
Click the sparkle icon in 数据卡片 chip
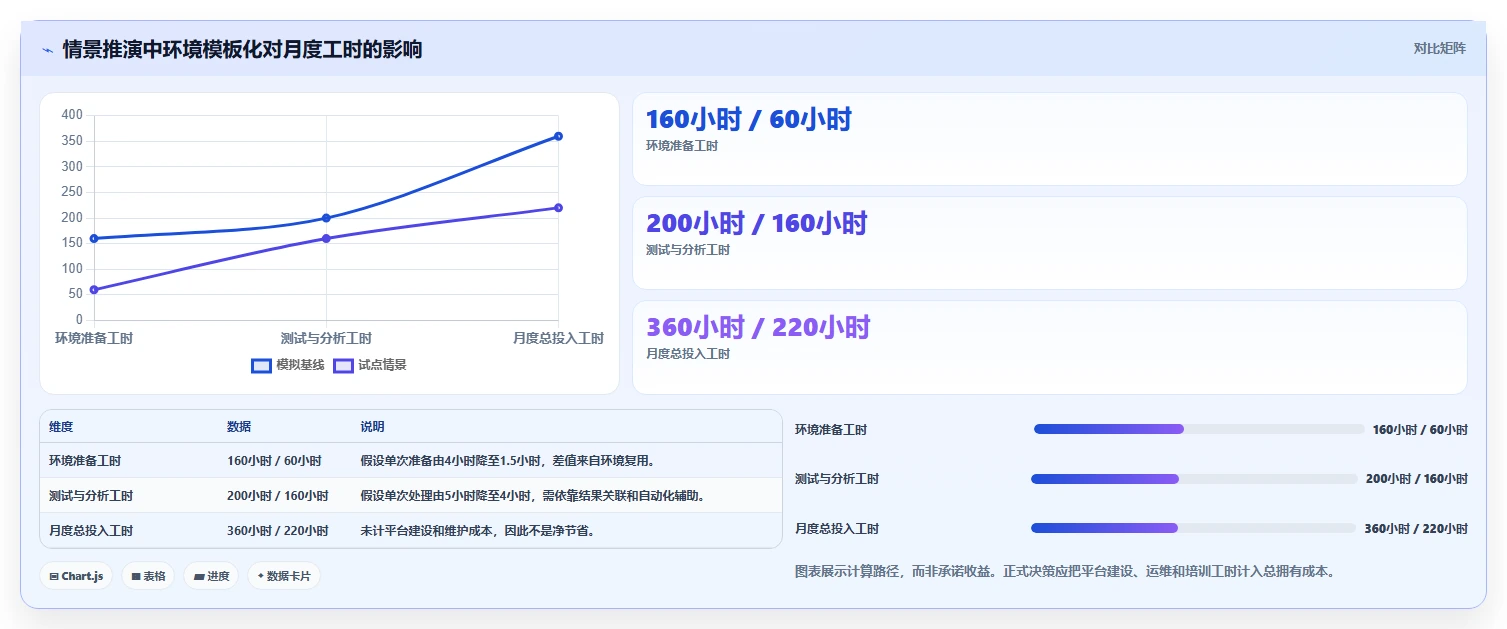pyautogui.click(x=260, y=576)
